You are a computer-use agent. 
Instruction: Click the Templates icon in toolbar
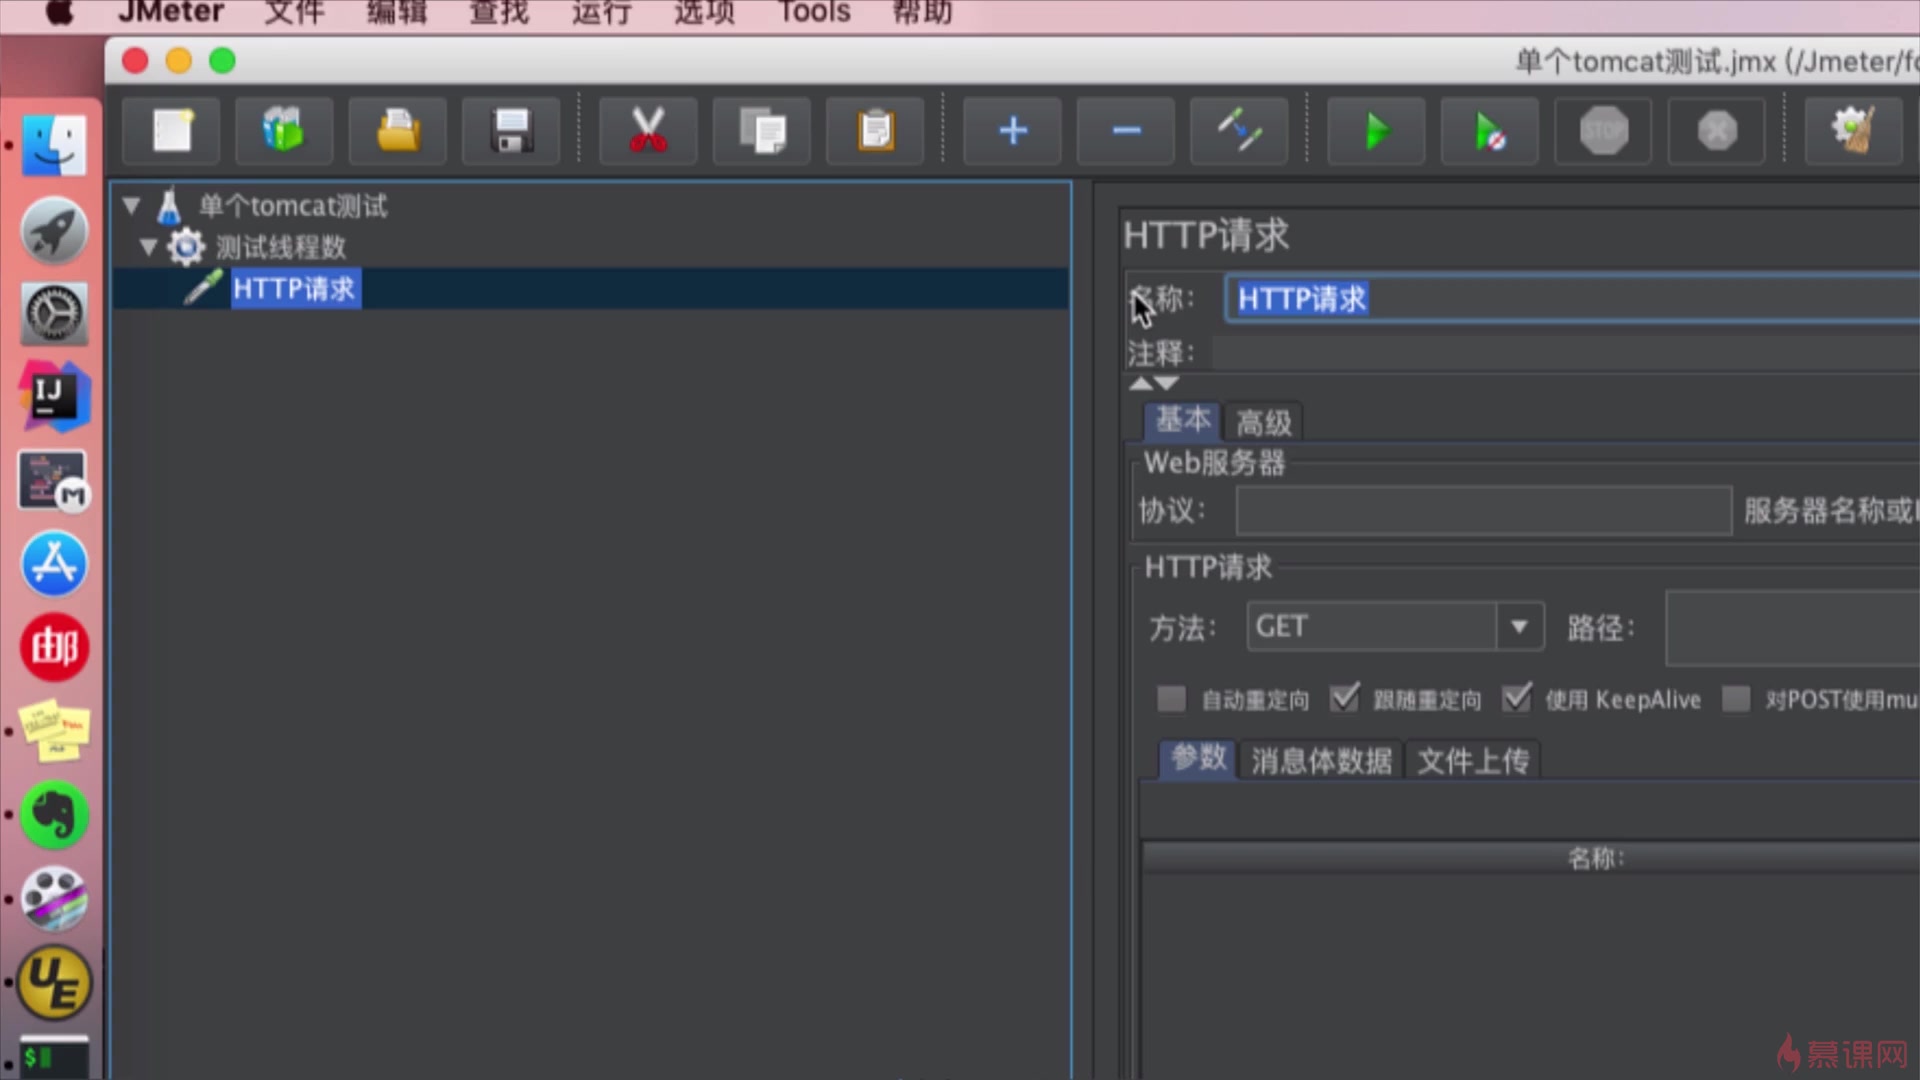coord(284,131)
